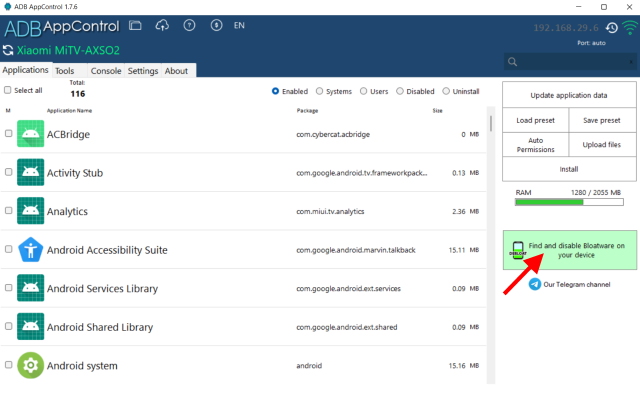Screen dimensions: 640x393
Task: Check the Activity Stub checkbox
Action: click(8, 172)
